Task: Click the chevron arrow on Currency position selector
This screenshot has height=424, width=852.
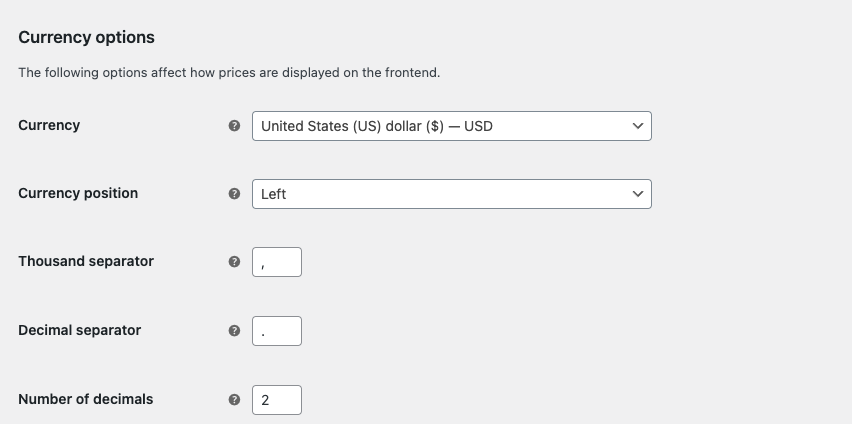Action: (638, 194)
